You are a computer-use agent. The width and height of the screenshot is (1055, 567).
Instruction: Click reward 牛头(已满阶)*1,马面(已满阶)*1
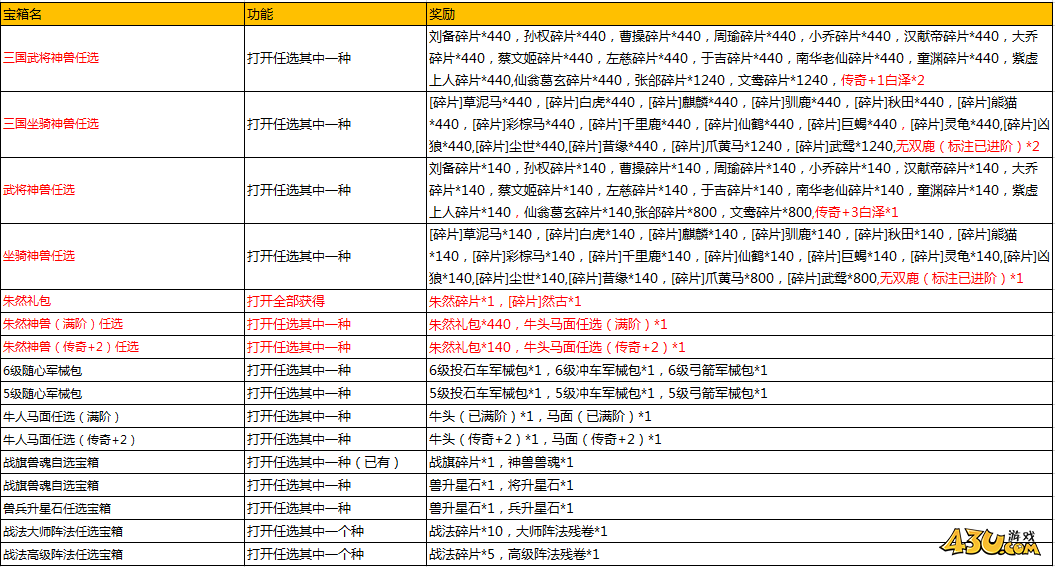[x=540, y=416]
